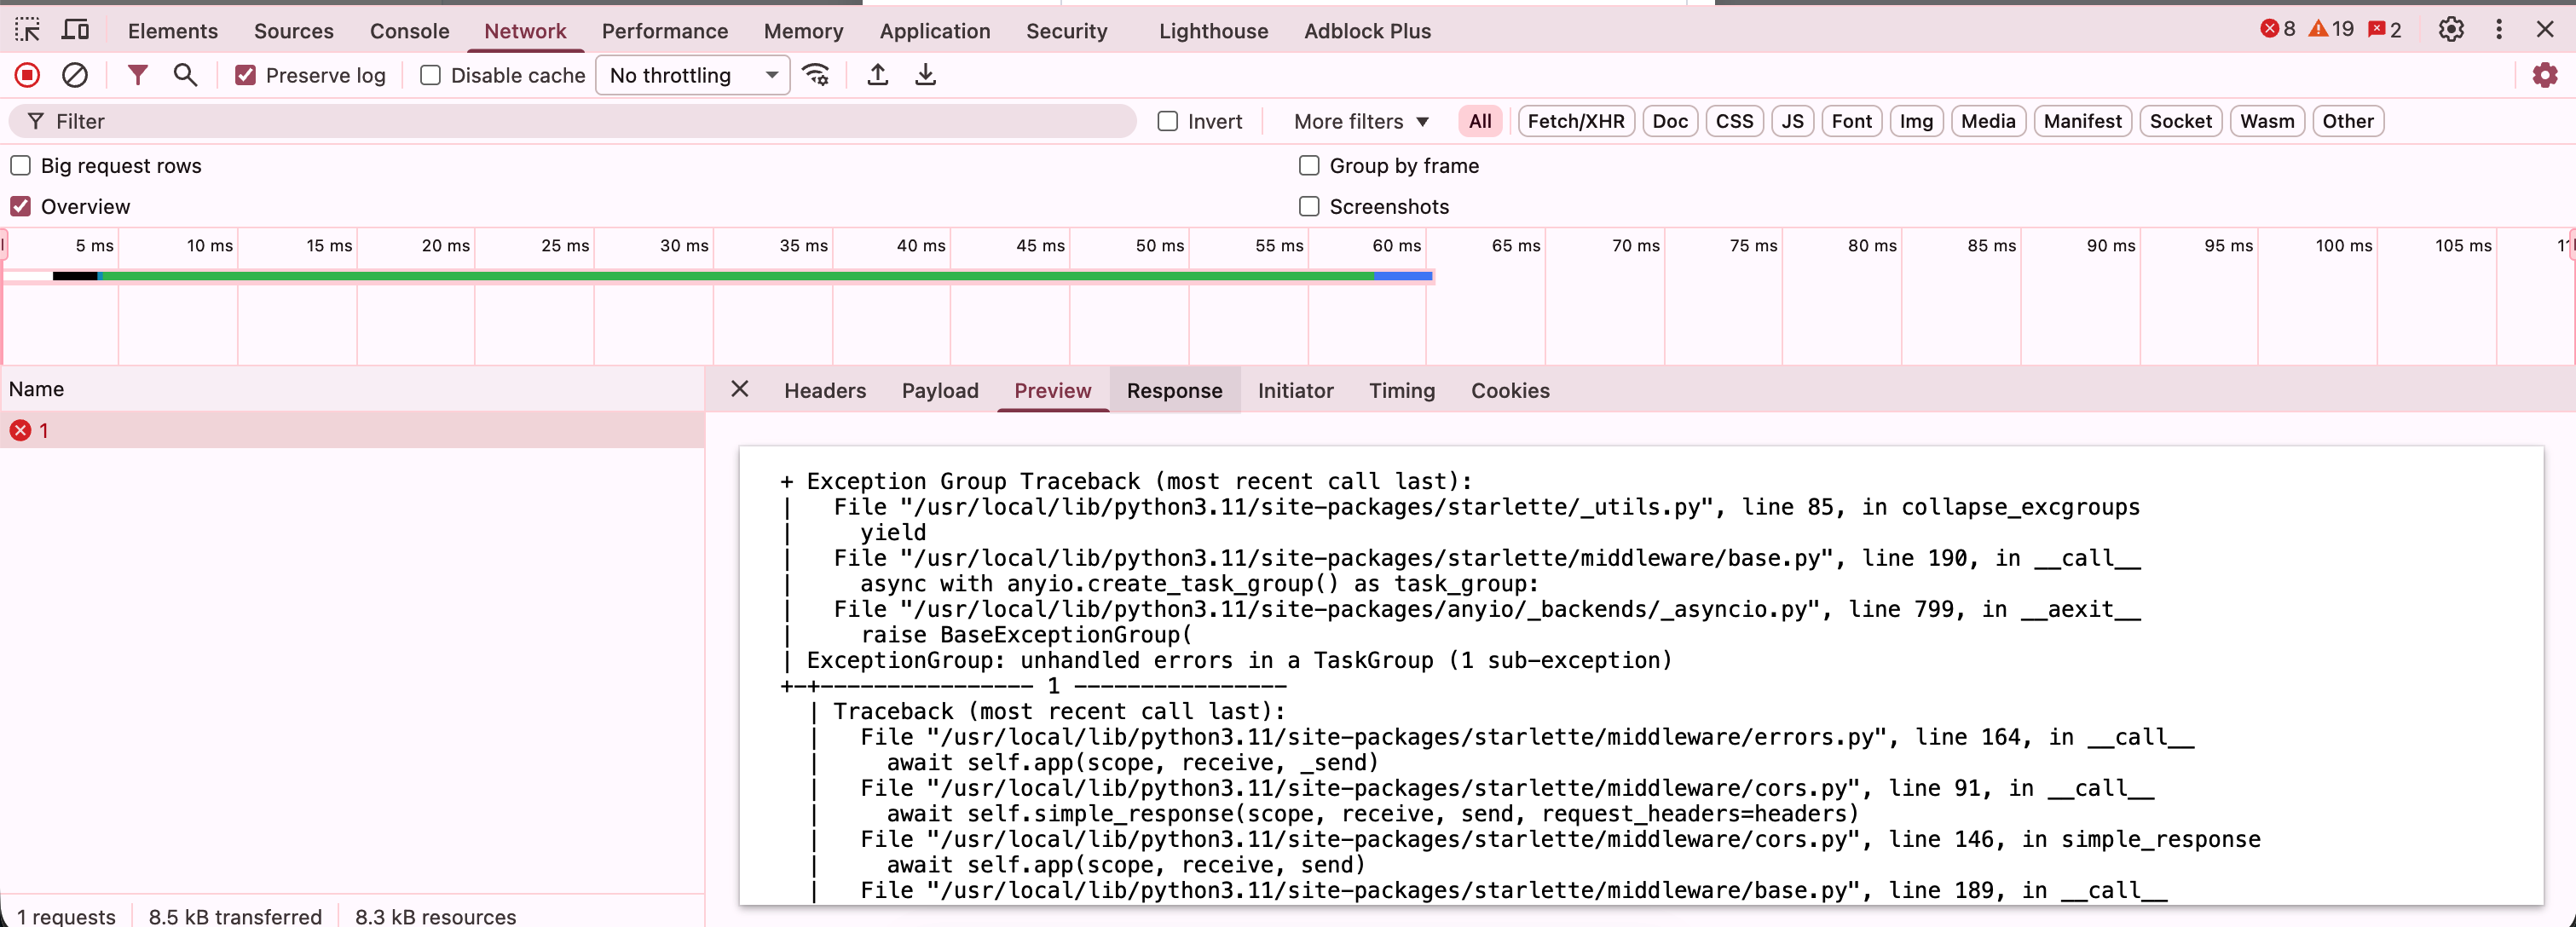Toggle device toolbar icon
This screenshot has height=927, width=2576.
click(x=75, y=30)
